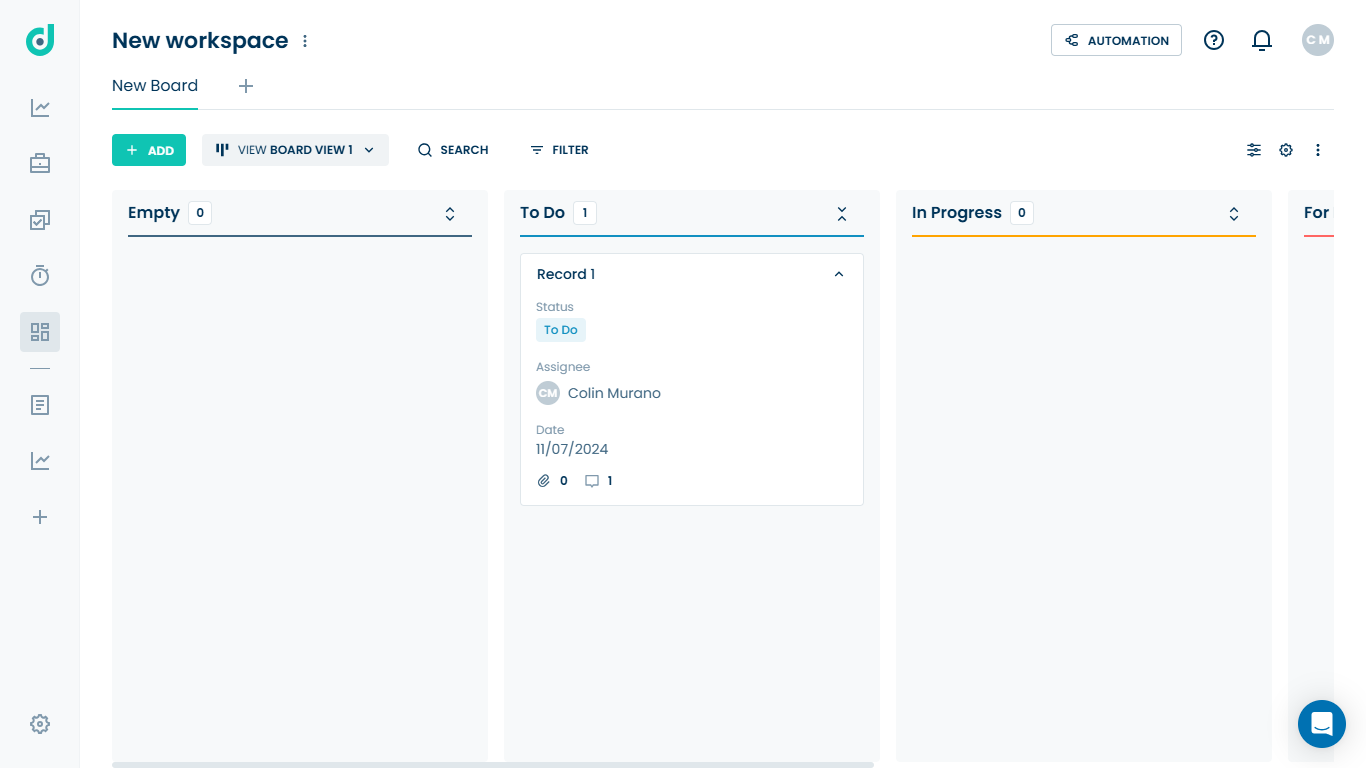Select the New Board tab
Image resolution: width=1366 pixels, height=768 pixels.
coord(155,86)
